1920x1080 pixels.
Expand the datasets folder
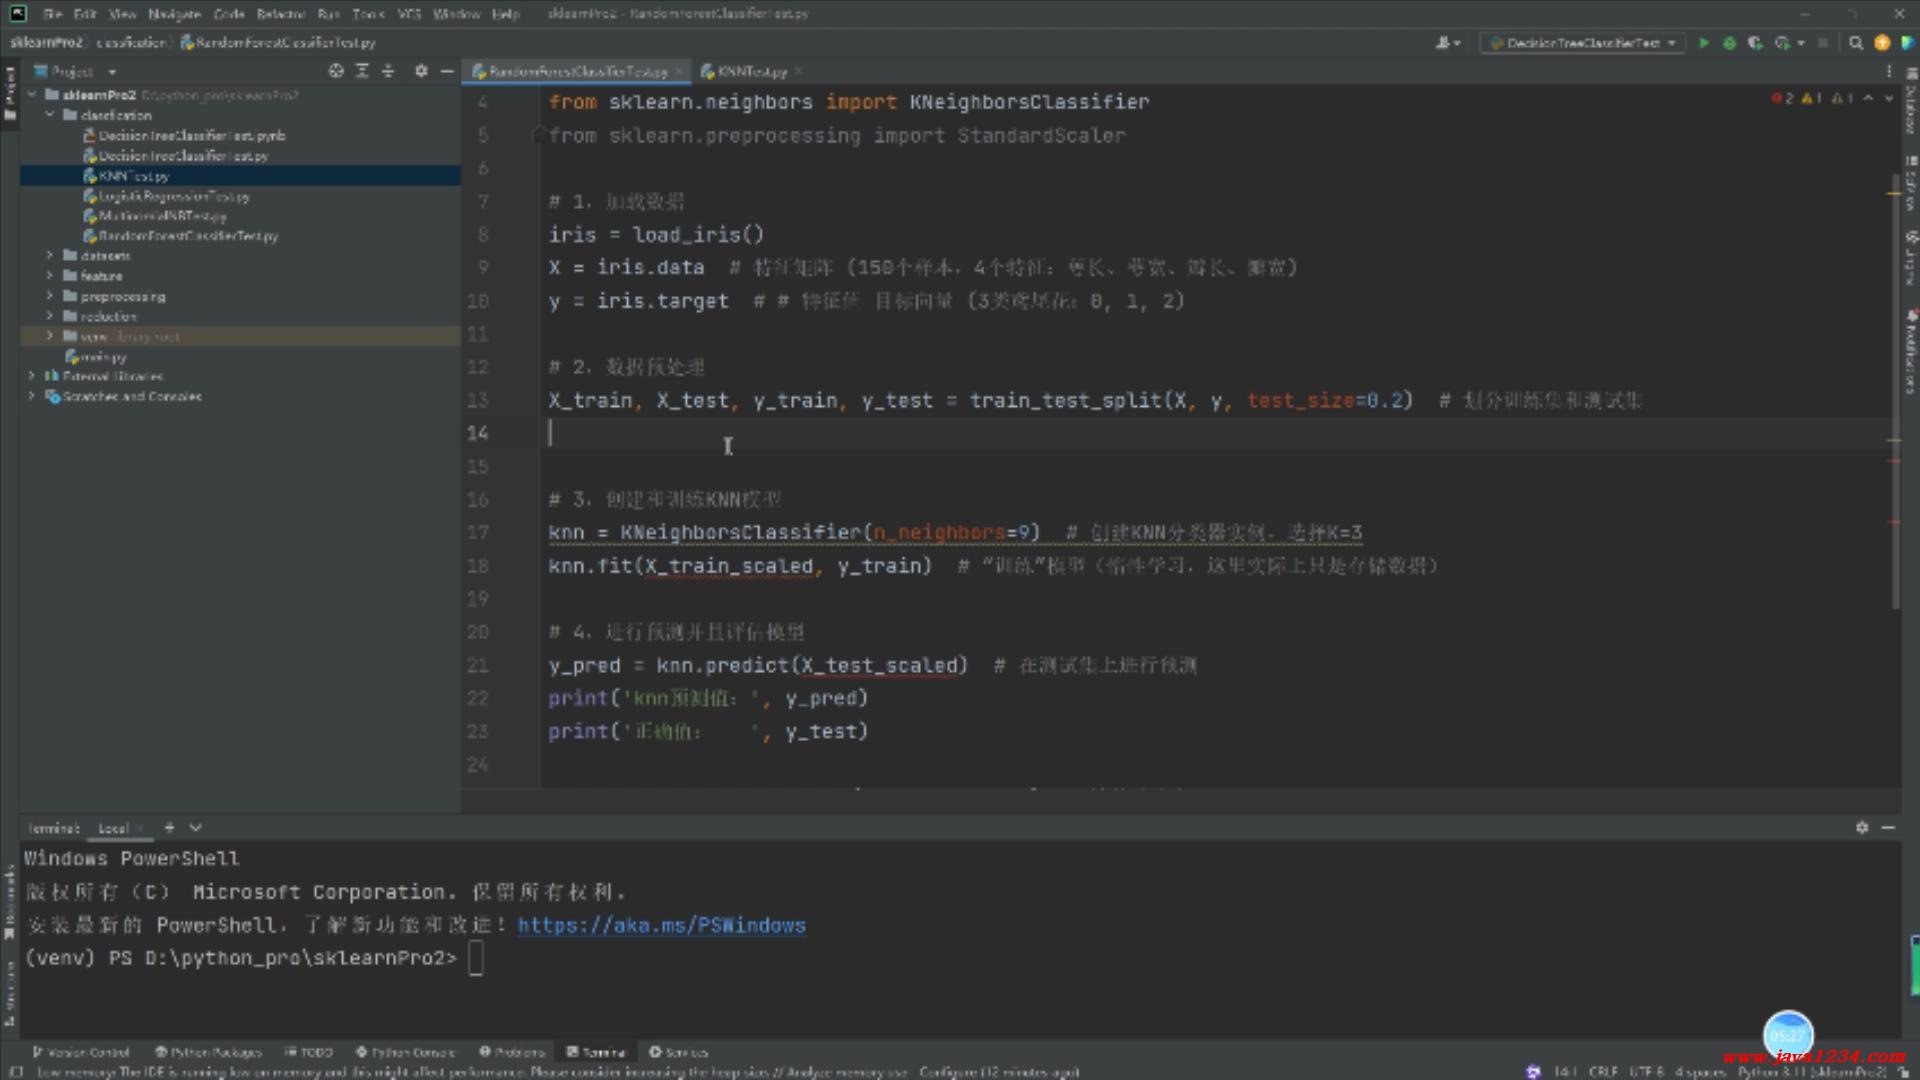point(49,256)
